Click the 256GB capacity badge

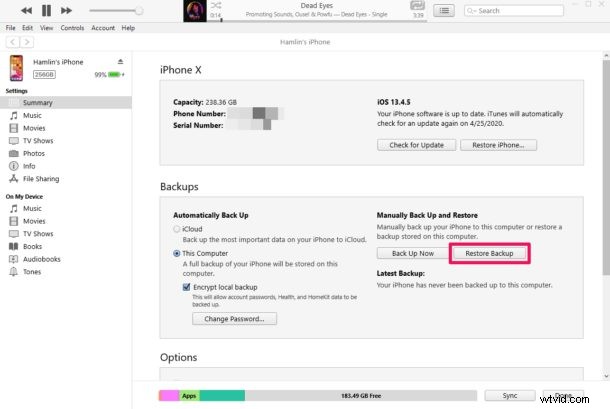pyautogui.click(x=44, y=74)
